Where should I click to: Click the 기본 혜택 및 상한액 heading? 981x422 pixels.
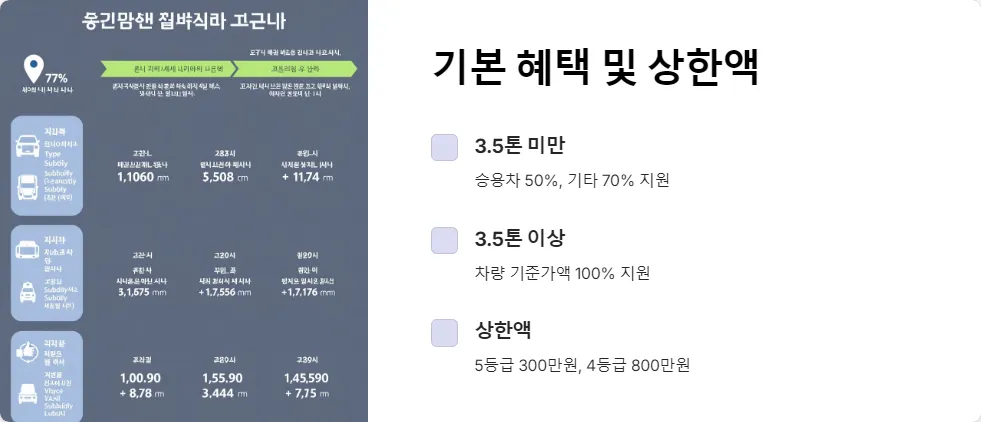pyautogui.click(x=596, y=68)
